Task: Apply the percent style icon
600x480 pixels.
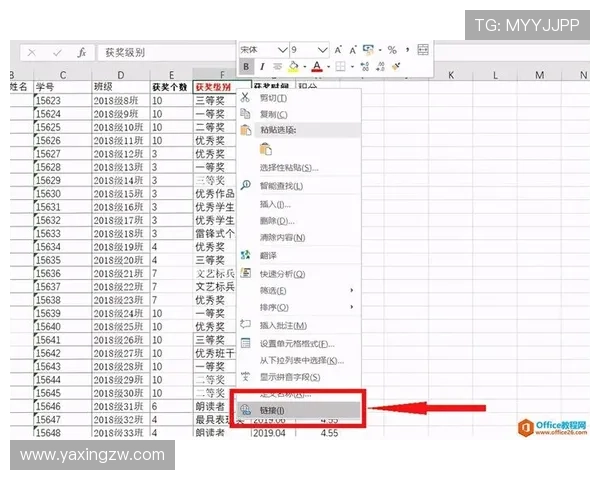Action: pos(392,50)
